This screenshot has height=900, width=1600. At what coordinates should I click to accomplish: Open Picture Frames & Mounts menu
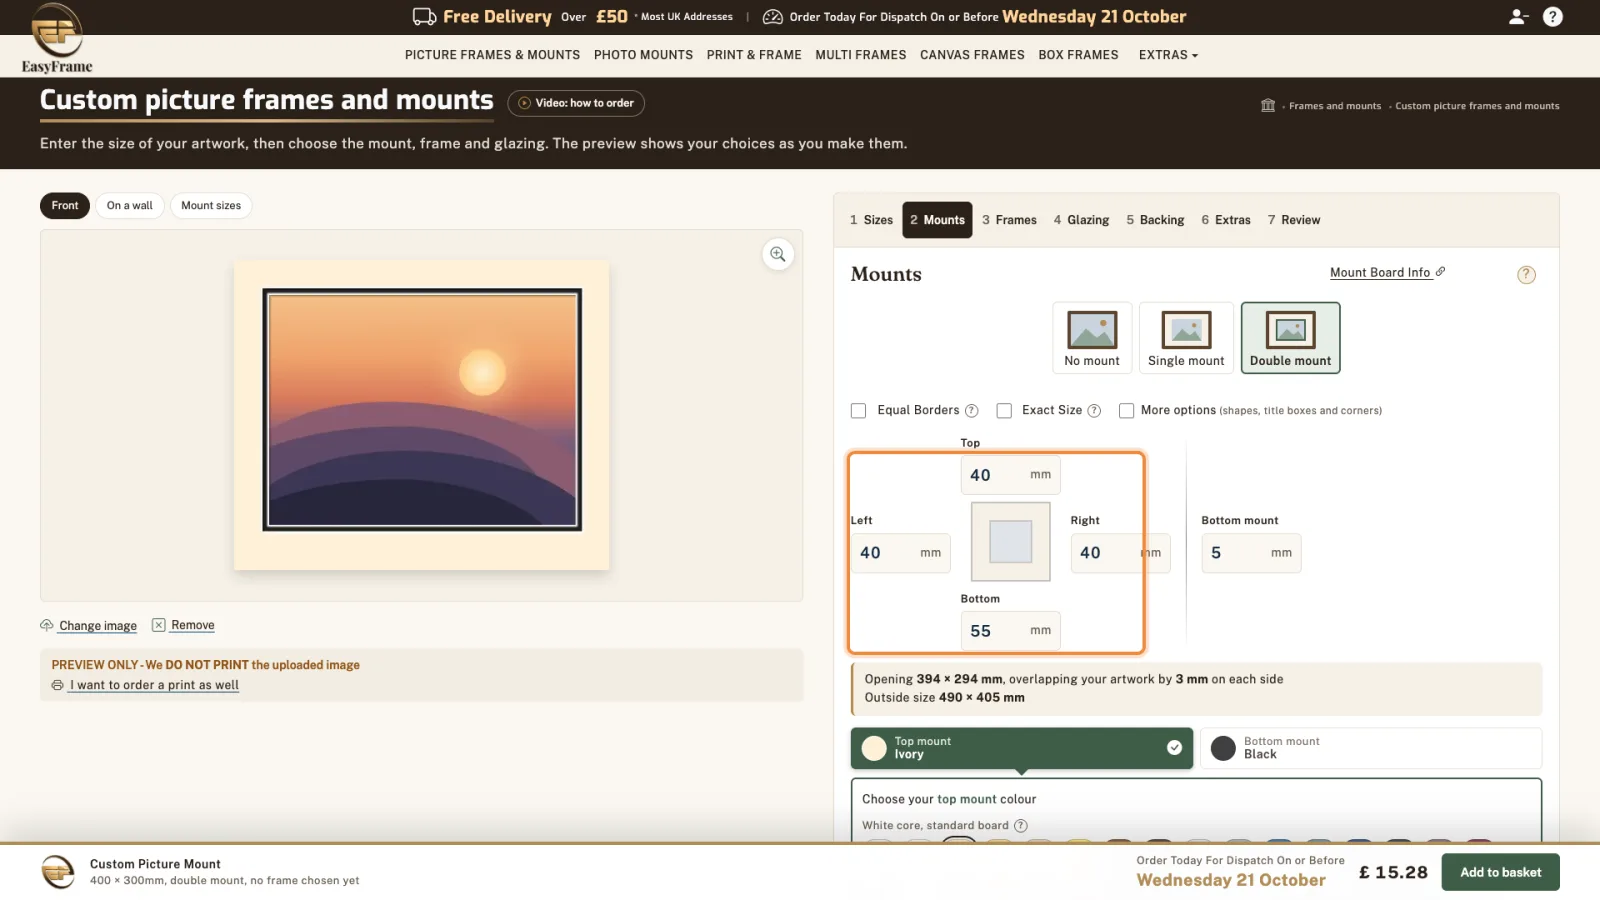click(x=492, y=55)
